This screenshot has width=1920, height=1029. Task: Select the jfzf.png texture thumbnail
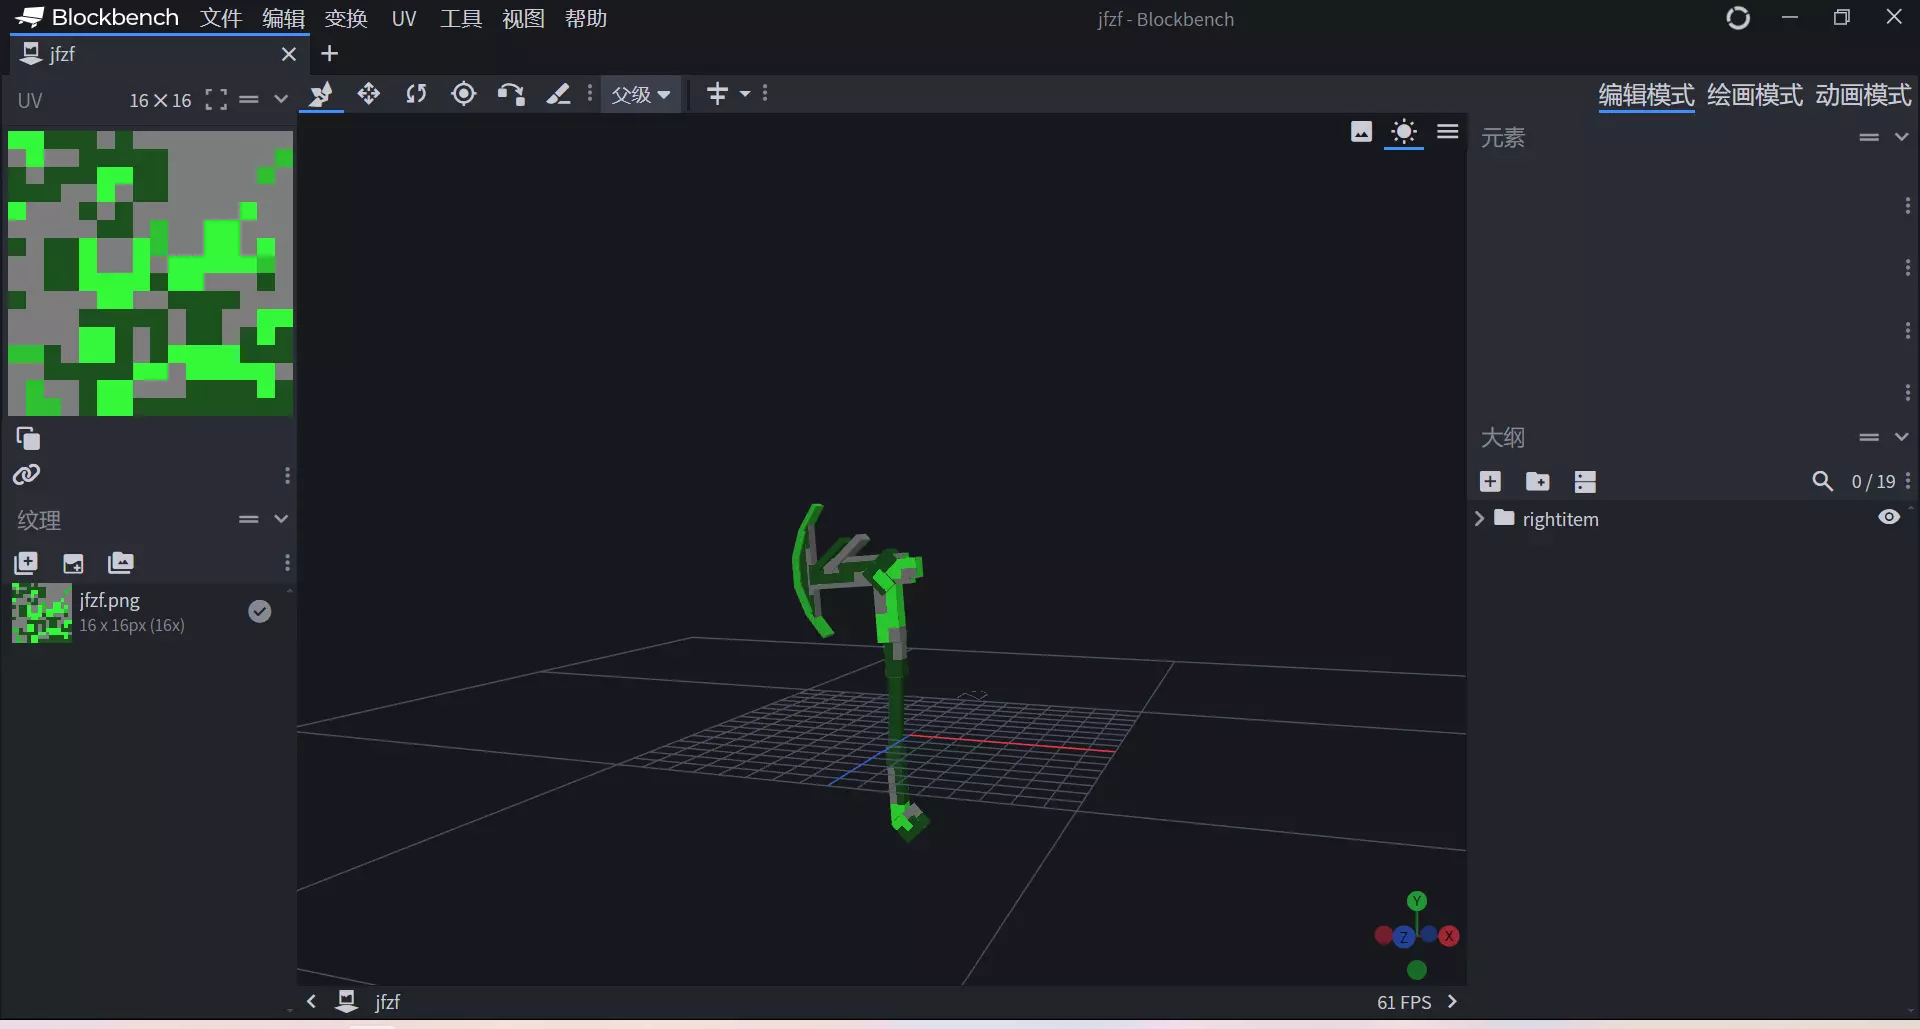[42, 612]
